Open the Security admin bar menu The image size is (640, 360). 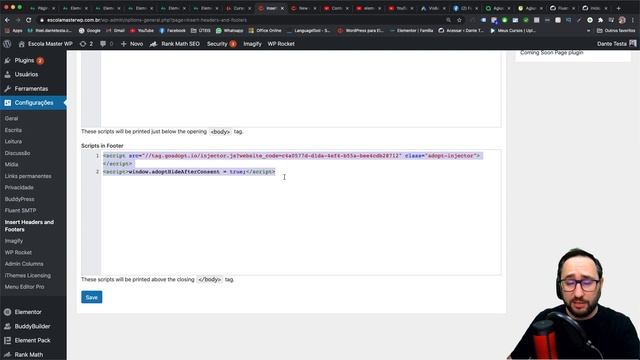click(x=221, y=44)
